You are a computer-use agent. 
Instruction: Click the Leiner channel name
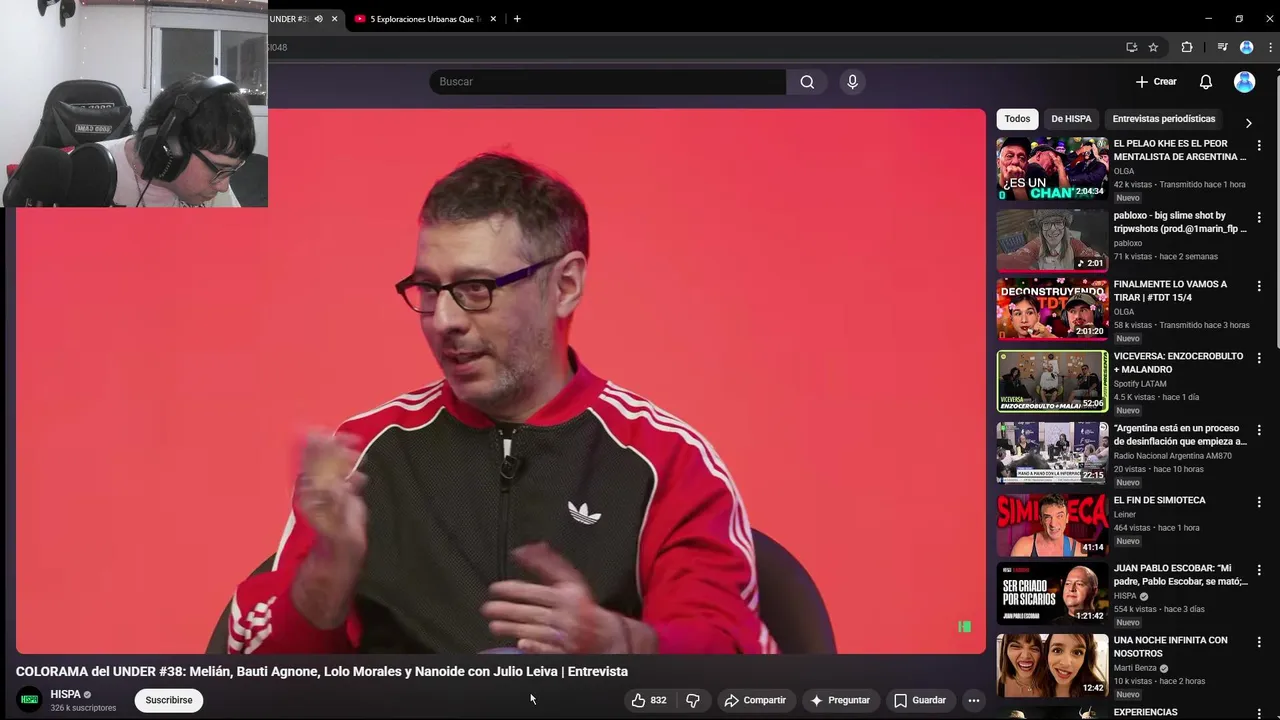coord(1125,515)
